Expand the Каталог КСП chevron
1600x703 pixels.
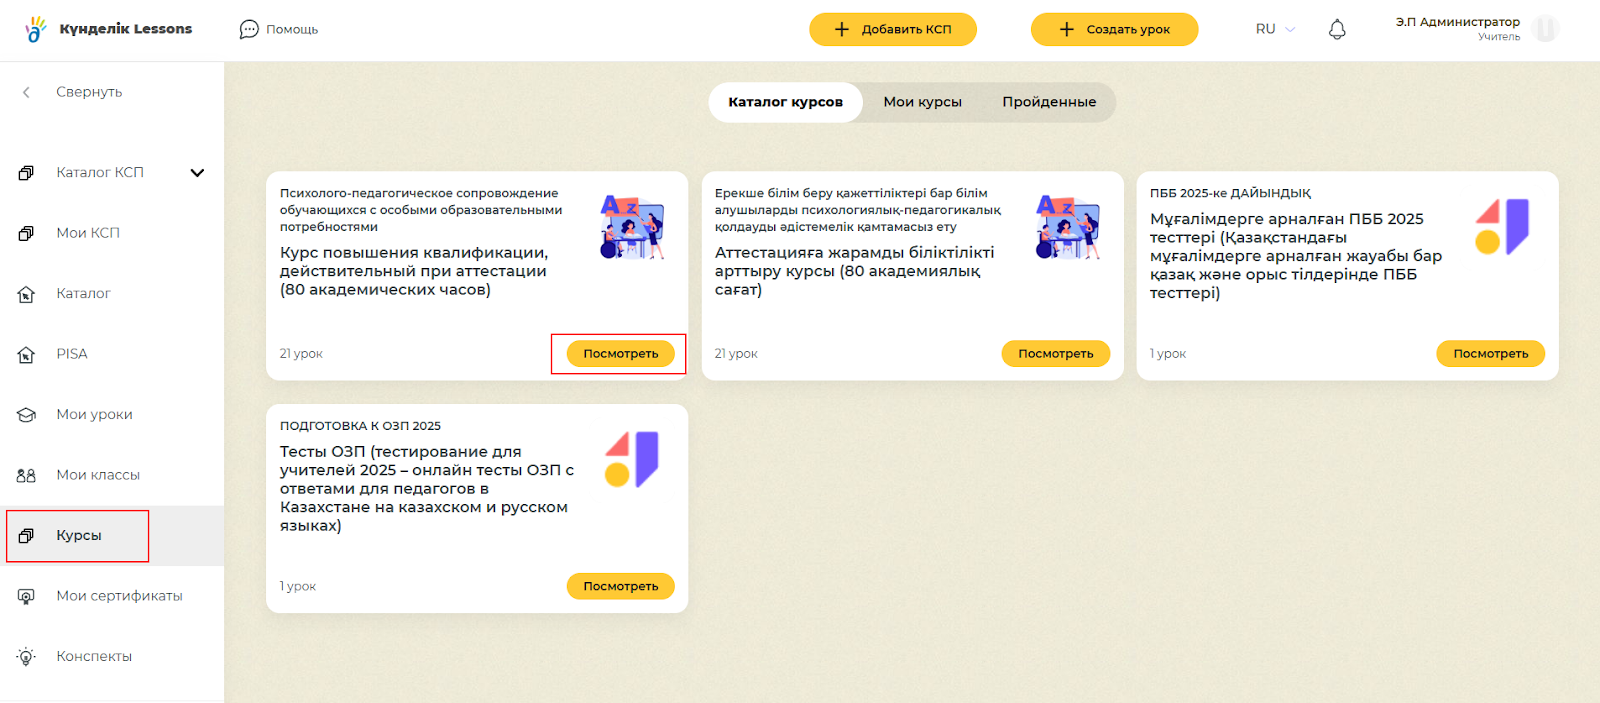coord(197,173)
